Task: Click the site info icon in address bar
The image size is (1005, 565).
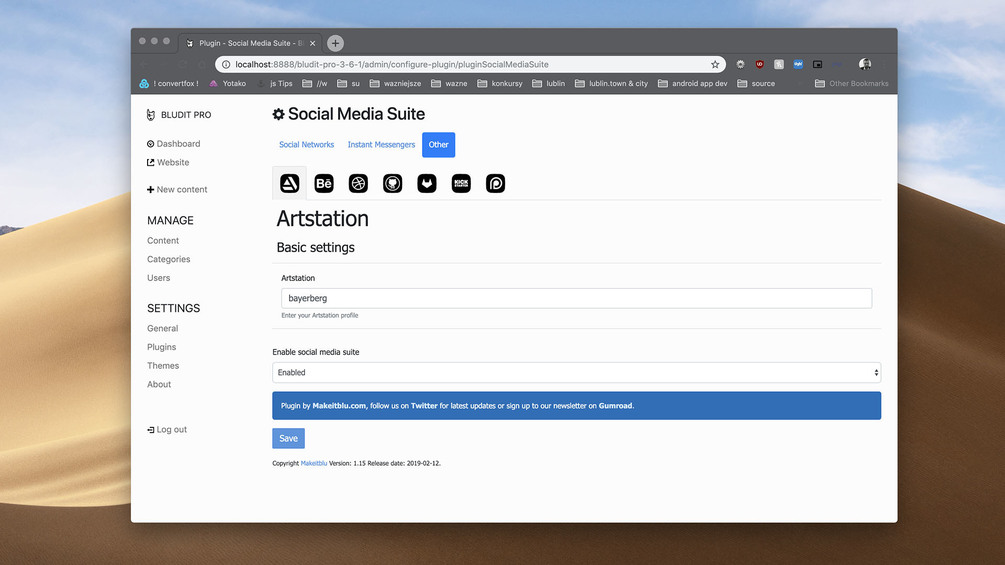Action: pyautogui.click(x=226, y=64)
